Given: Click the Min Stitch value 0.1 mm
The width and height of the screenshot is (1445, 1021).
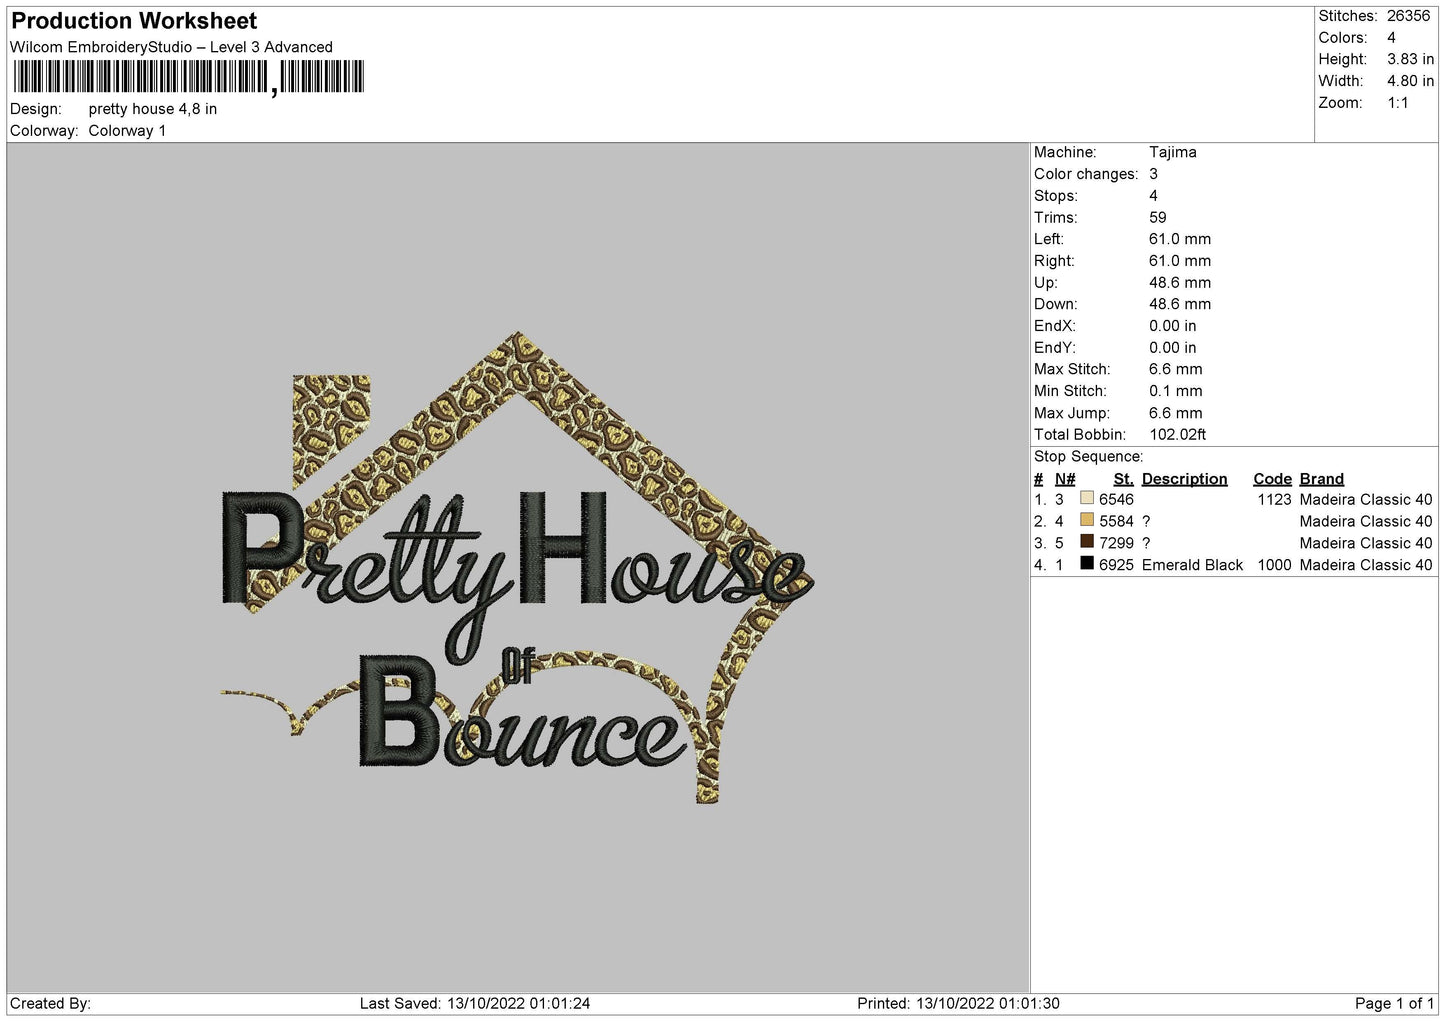Looking at the screenshot, I should [x=1176, y=391].
